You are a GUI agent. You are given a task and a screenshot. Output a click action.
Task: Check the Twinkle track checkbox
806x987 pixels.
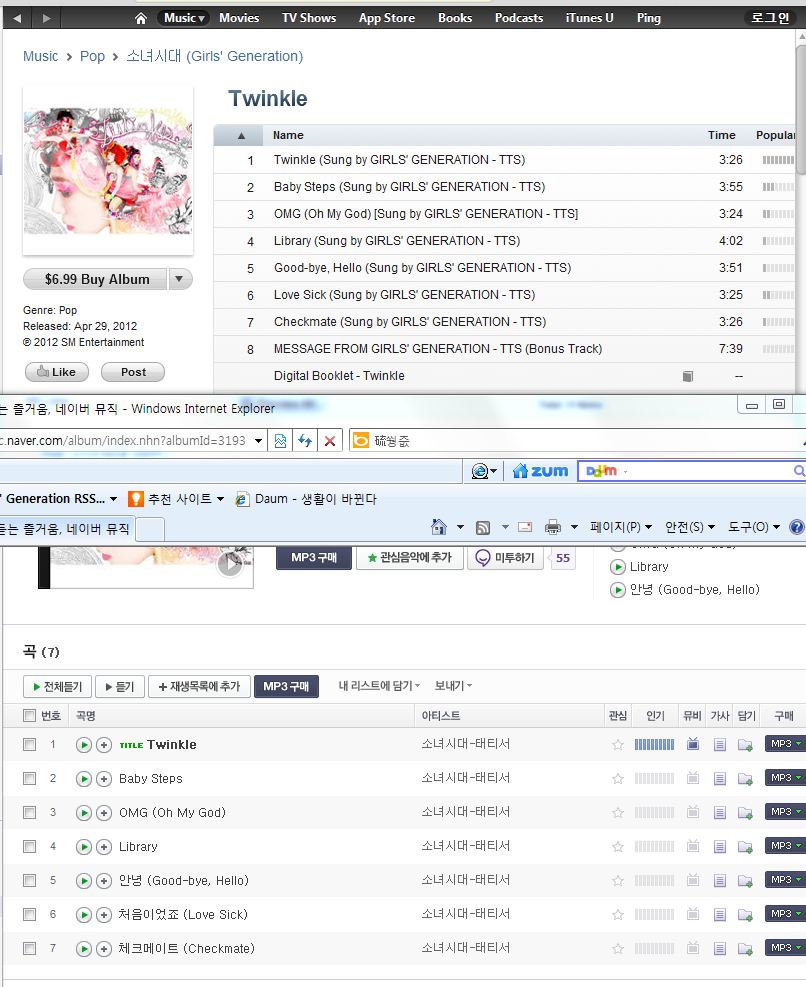[30, 745]
